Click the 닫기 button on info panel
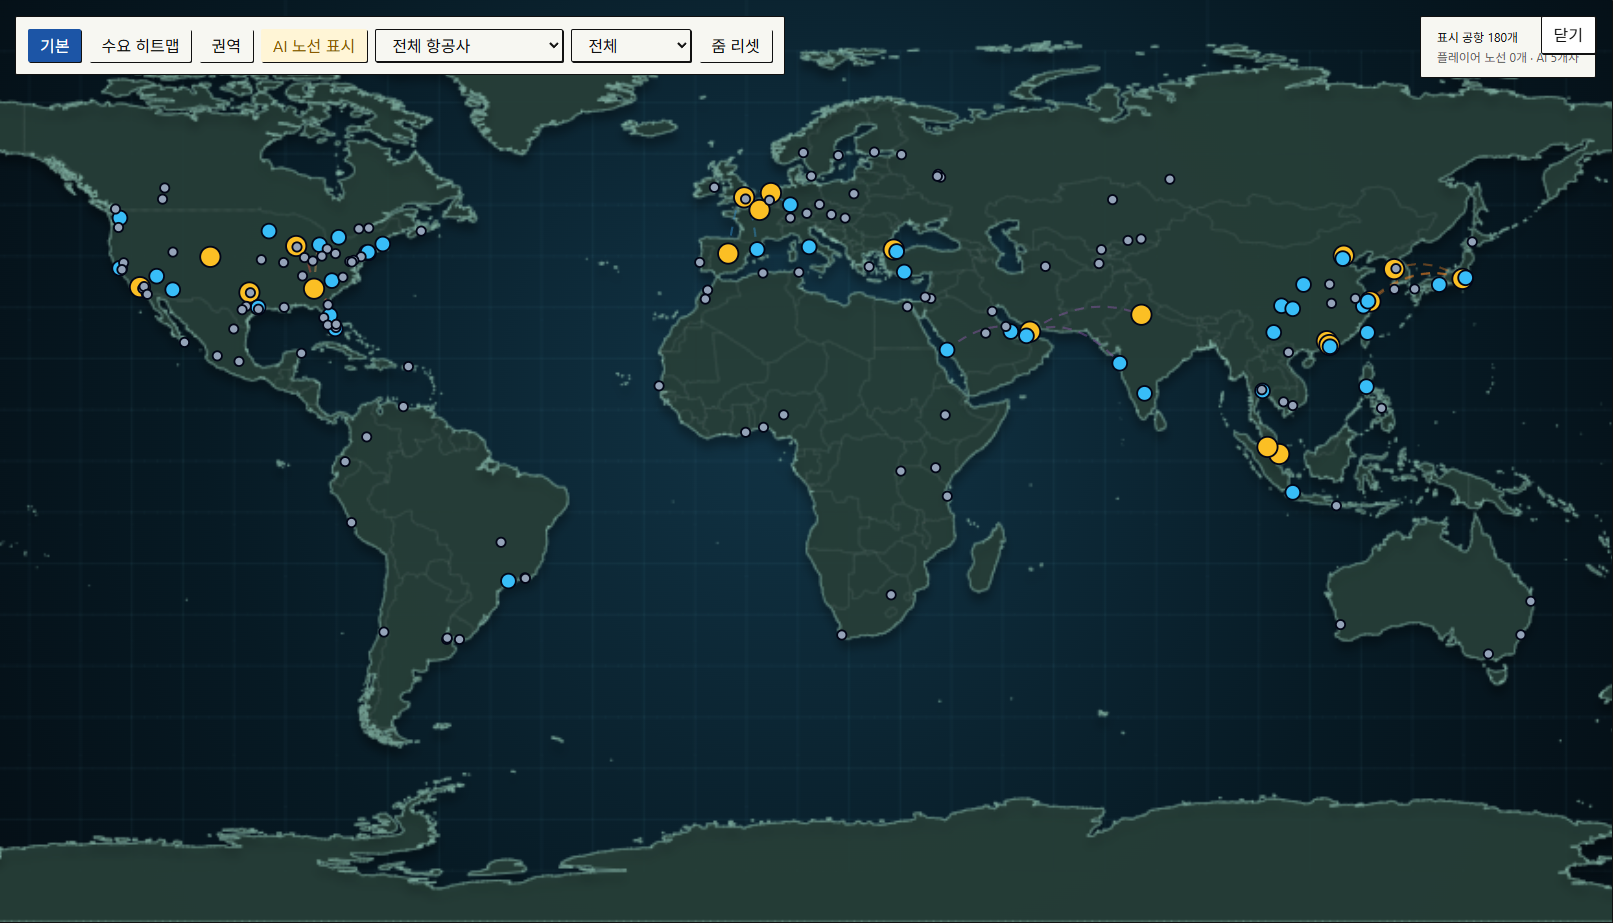1613x923 pixels. click(1568, 35)
